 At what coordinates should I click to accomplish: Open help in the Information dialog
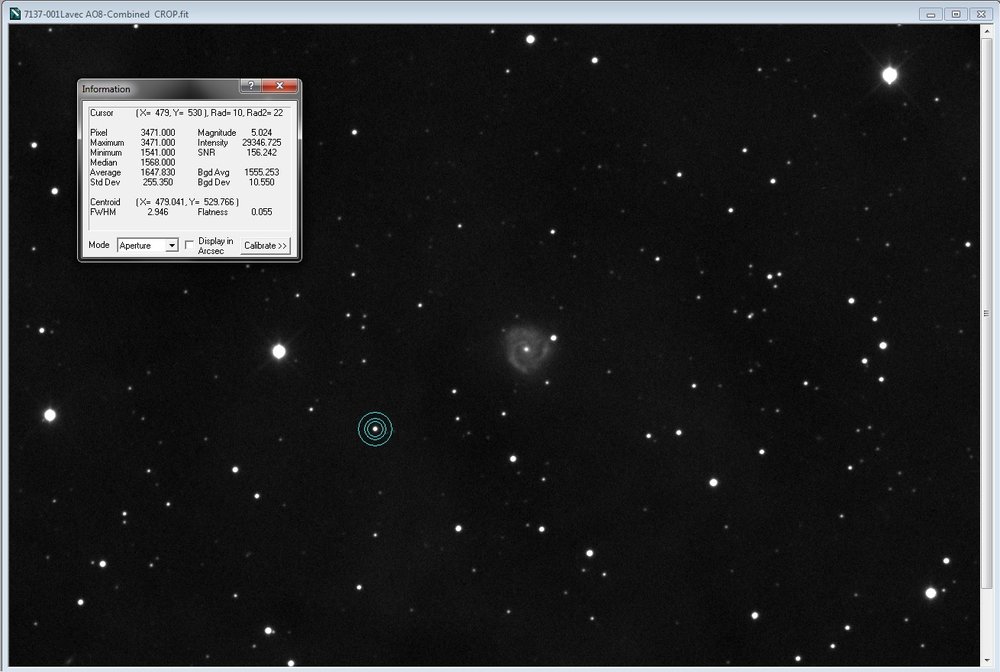pos(251,85)
